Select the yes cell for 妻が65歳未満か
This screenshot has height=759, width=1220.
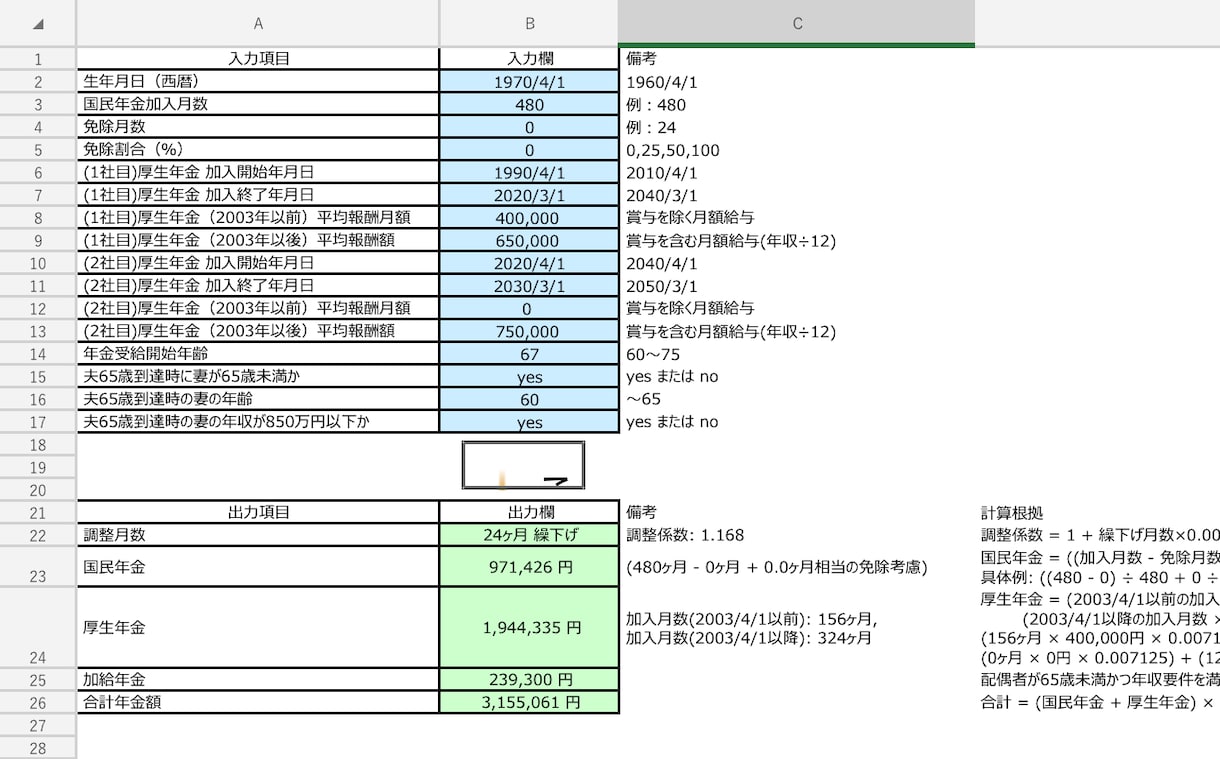coord(529,377)
